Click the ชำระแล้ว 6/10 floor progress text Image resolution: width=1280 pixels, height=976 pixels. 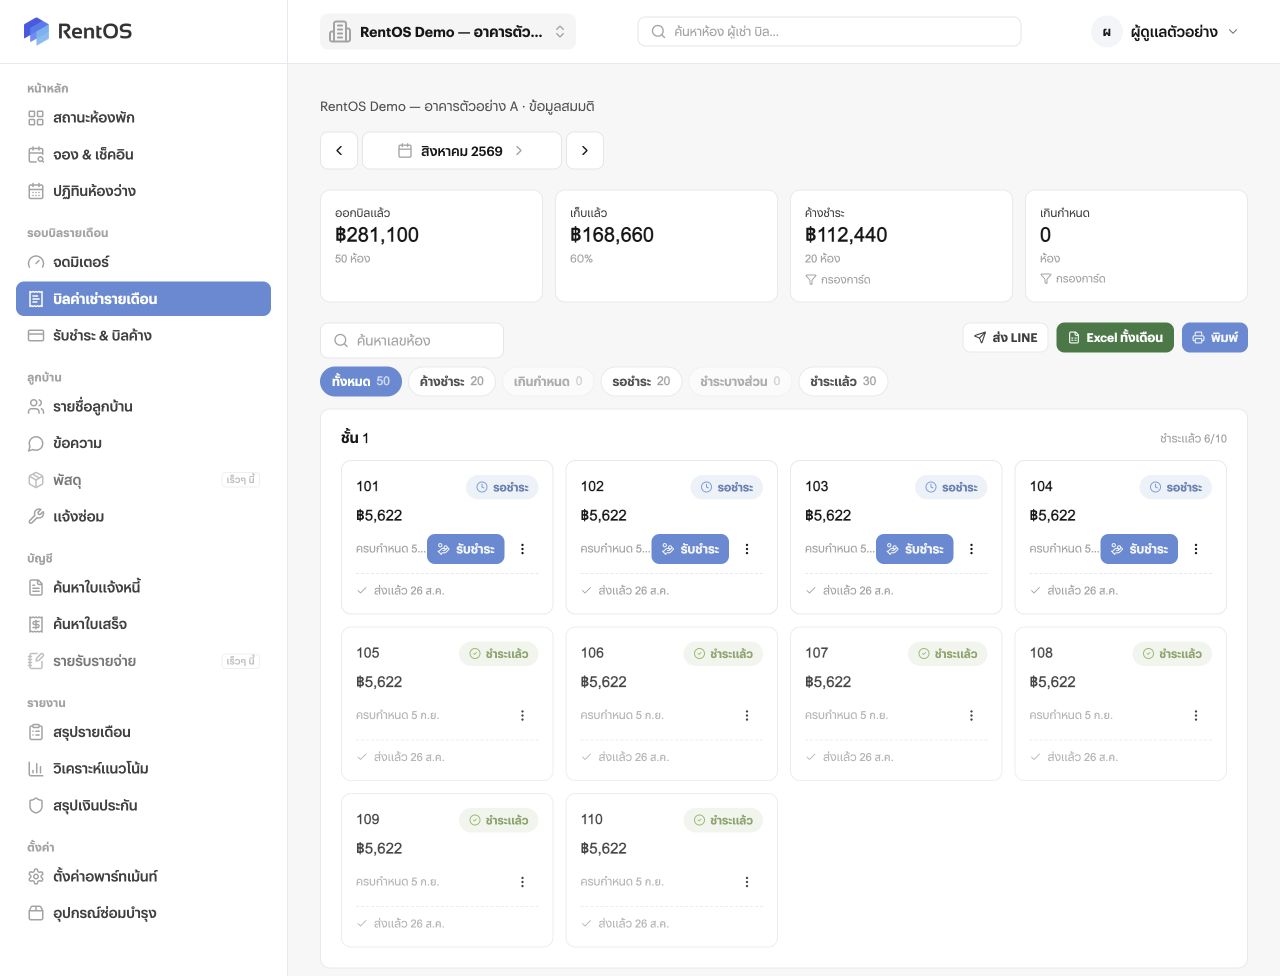click(x=1193, y=439)
